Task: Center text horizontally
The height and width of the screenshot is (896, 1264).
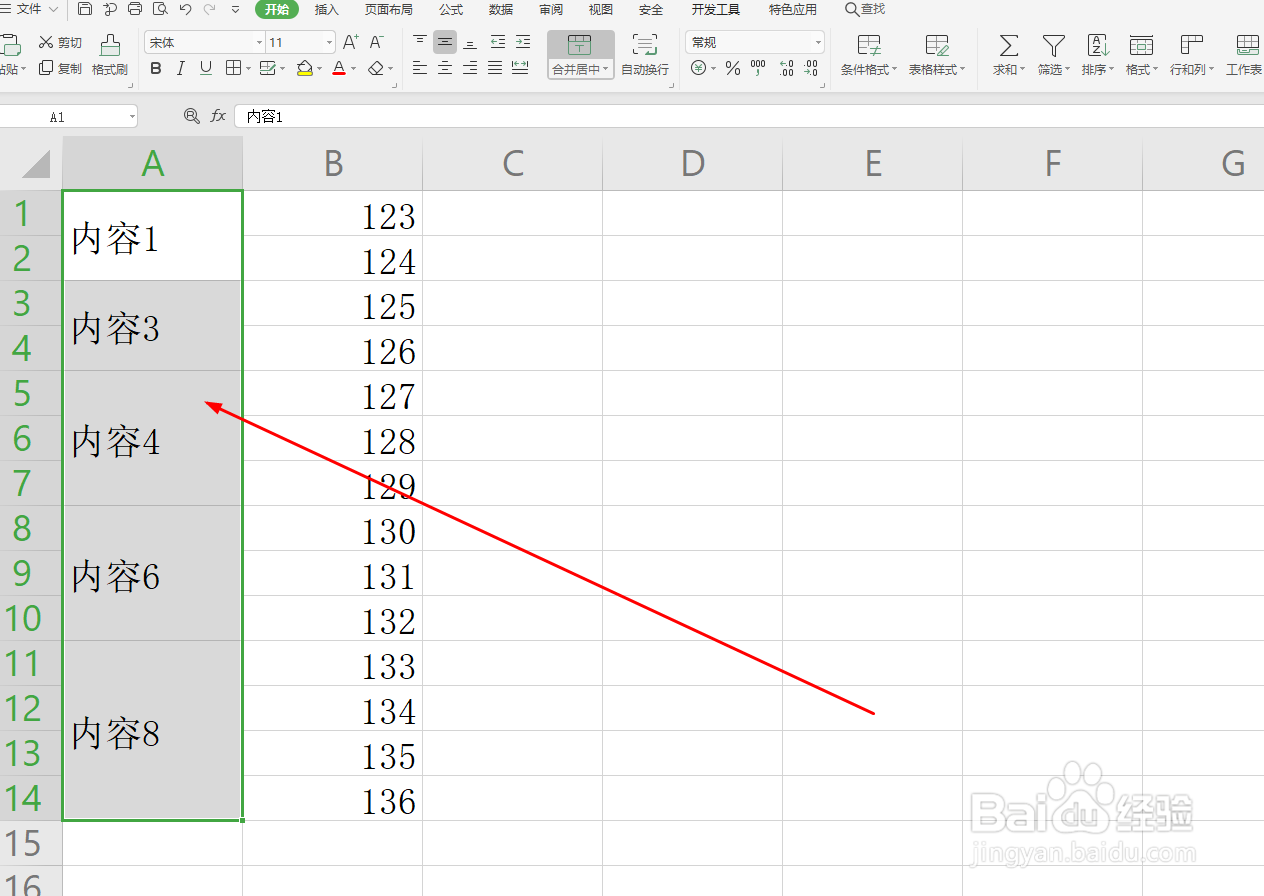Action: pyautogui.click(x=445, y=68)
